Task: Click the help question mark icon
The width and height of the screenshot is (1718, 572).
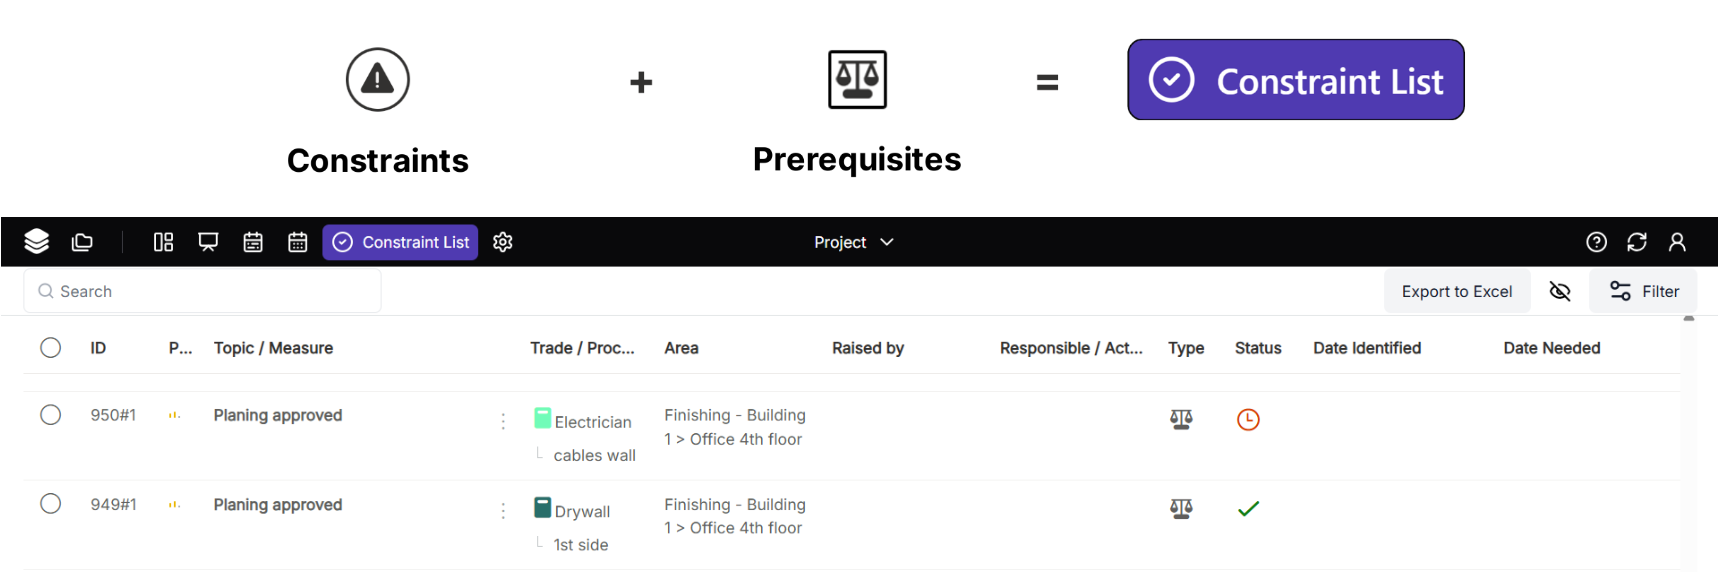Action: pos(1596,242)
